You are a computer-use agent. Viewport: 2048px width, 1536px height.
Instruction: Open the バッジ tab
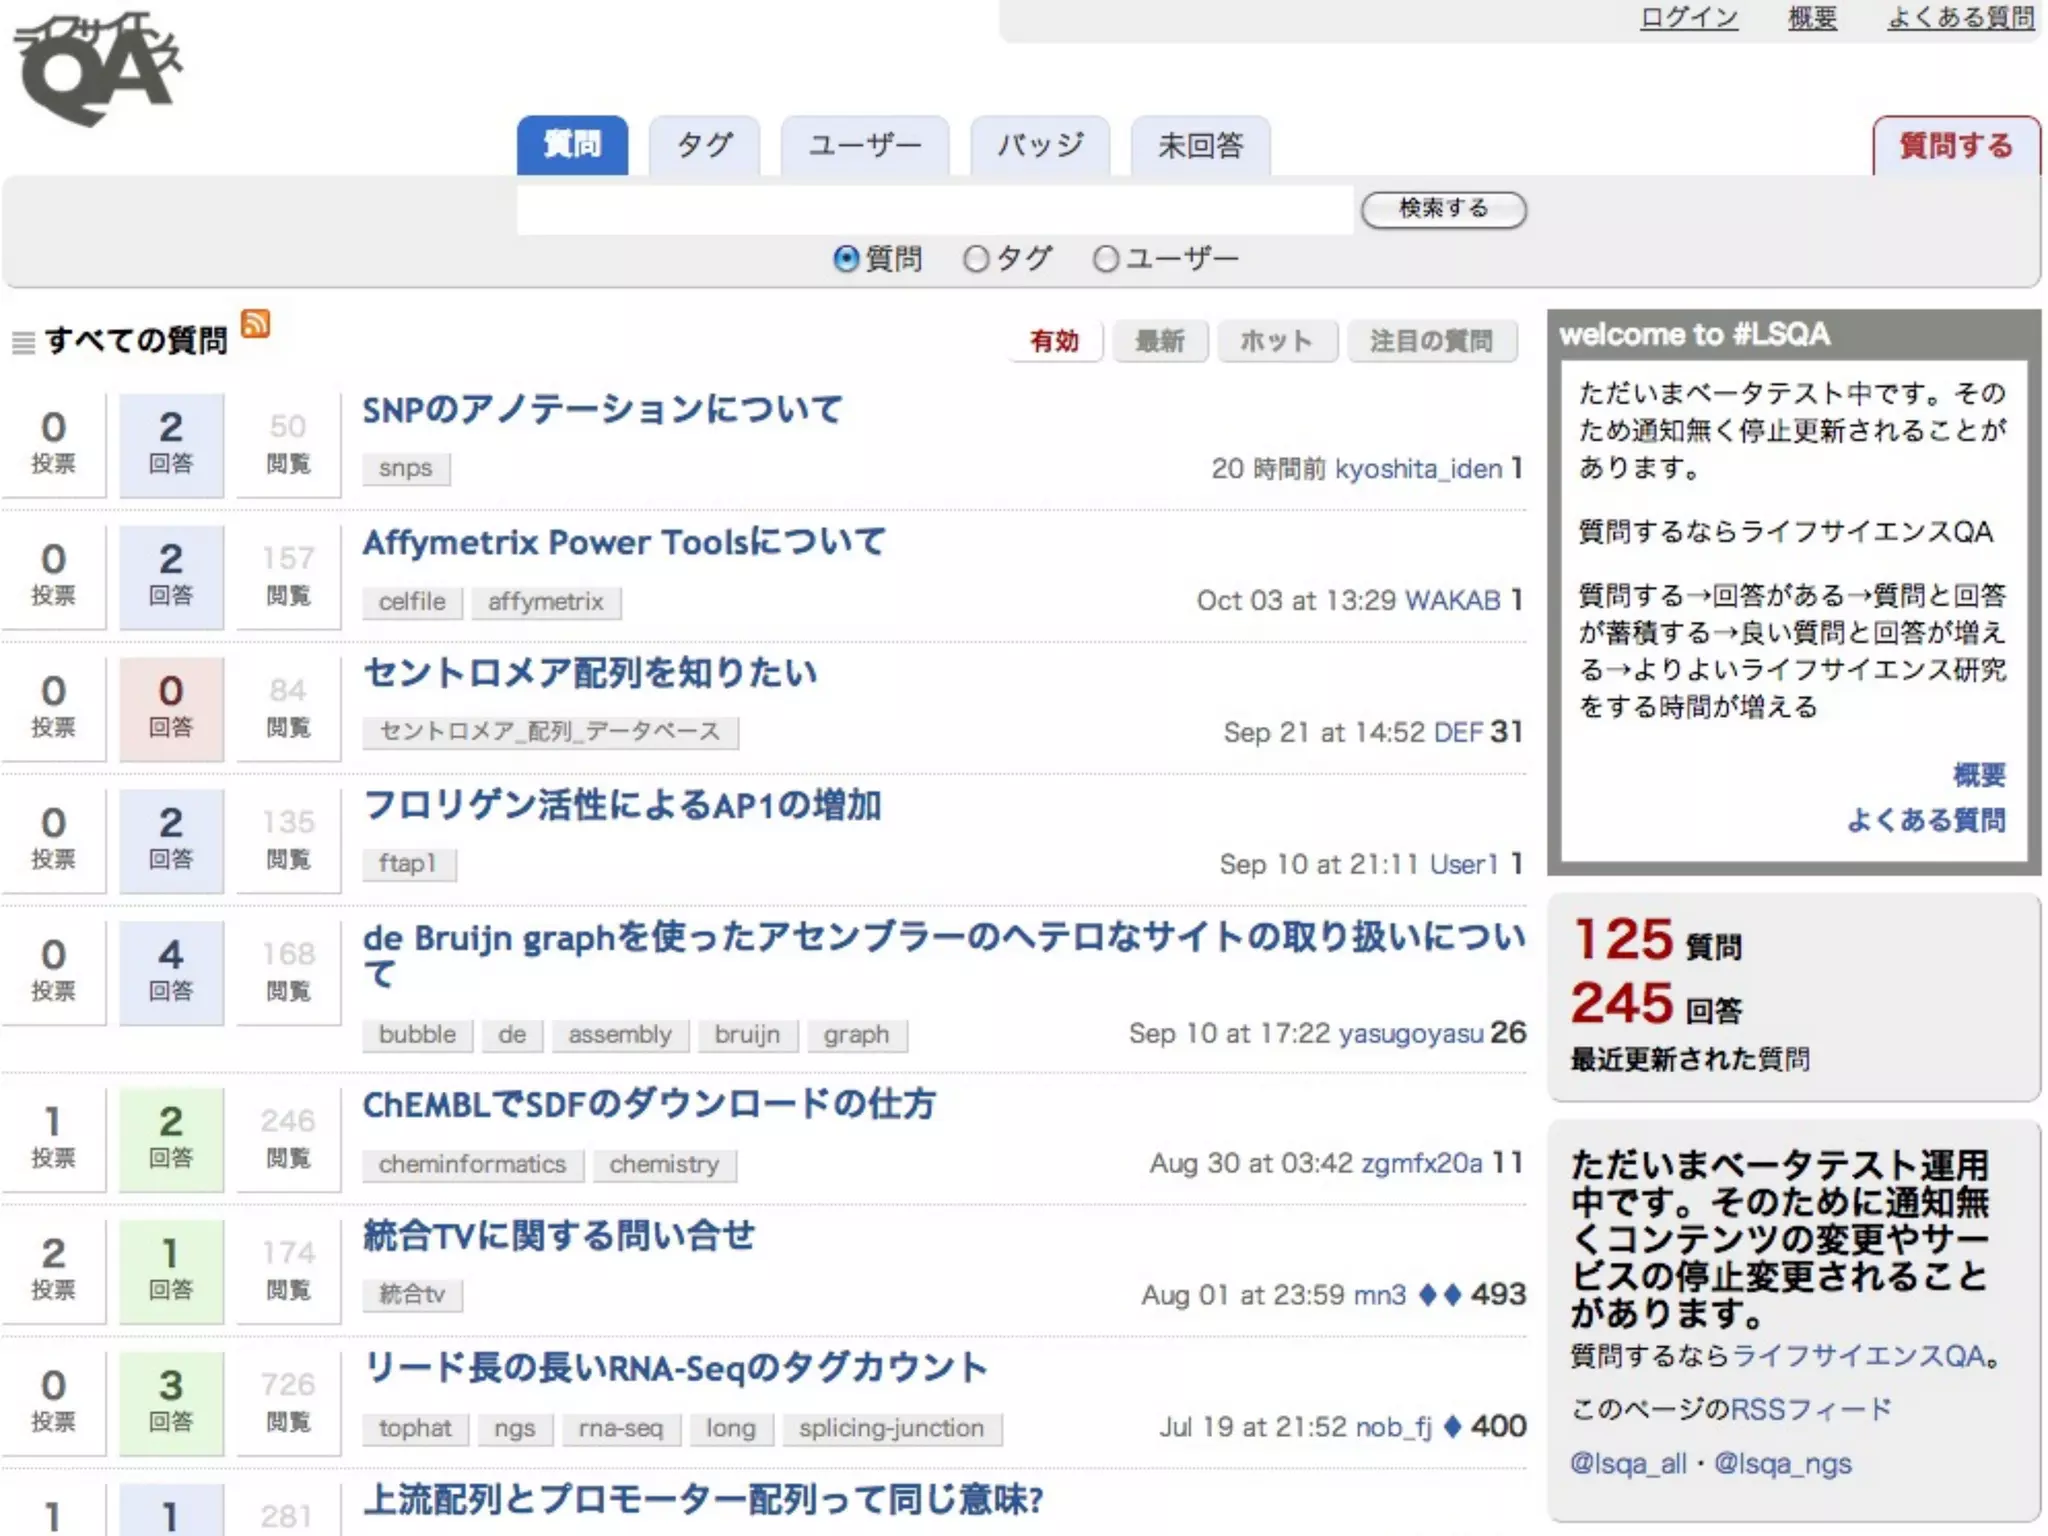pos(1040,146)
